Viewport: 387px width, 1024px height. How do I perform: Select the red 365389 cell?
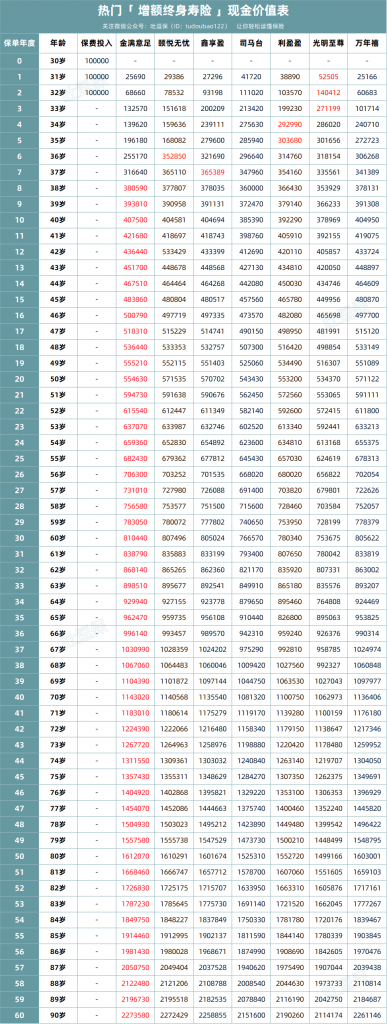point(213,171)
